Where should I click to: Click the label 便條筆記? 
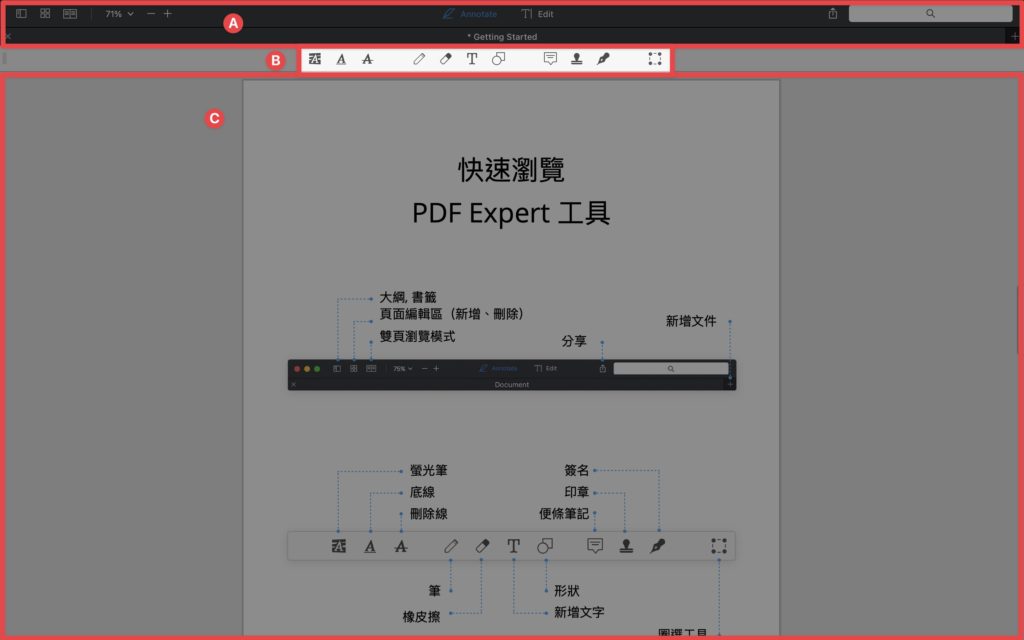(x=564, y=514)
